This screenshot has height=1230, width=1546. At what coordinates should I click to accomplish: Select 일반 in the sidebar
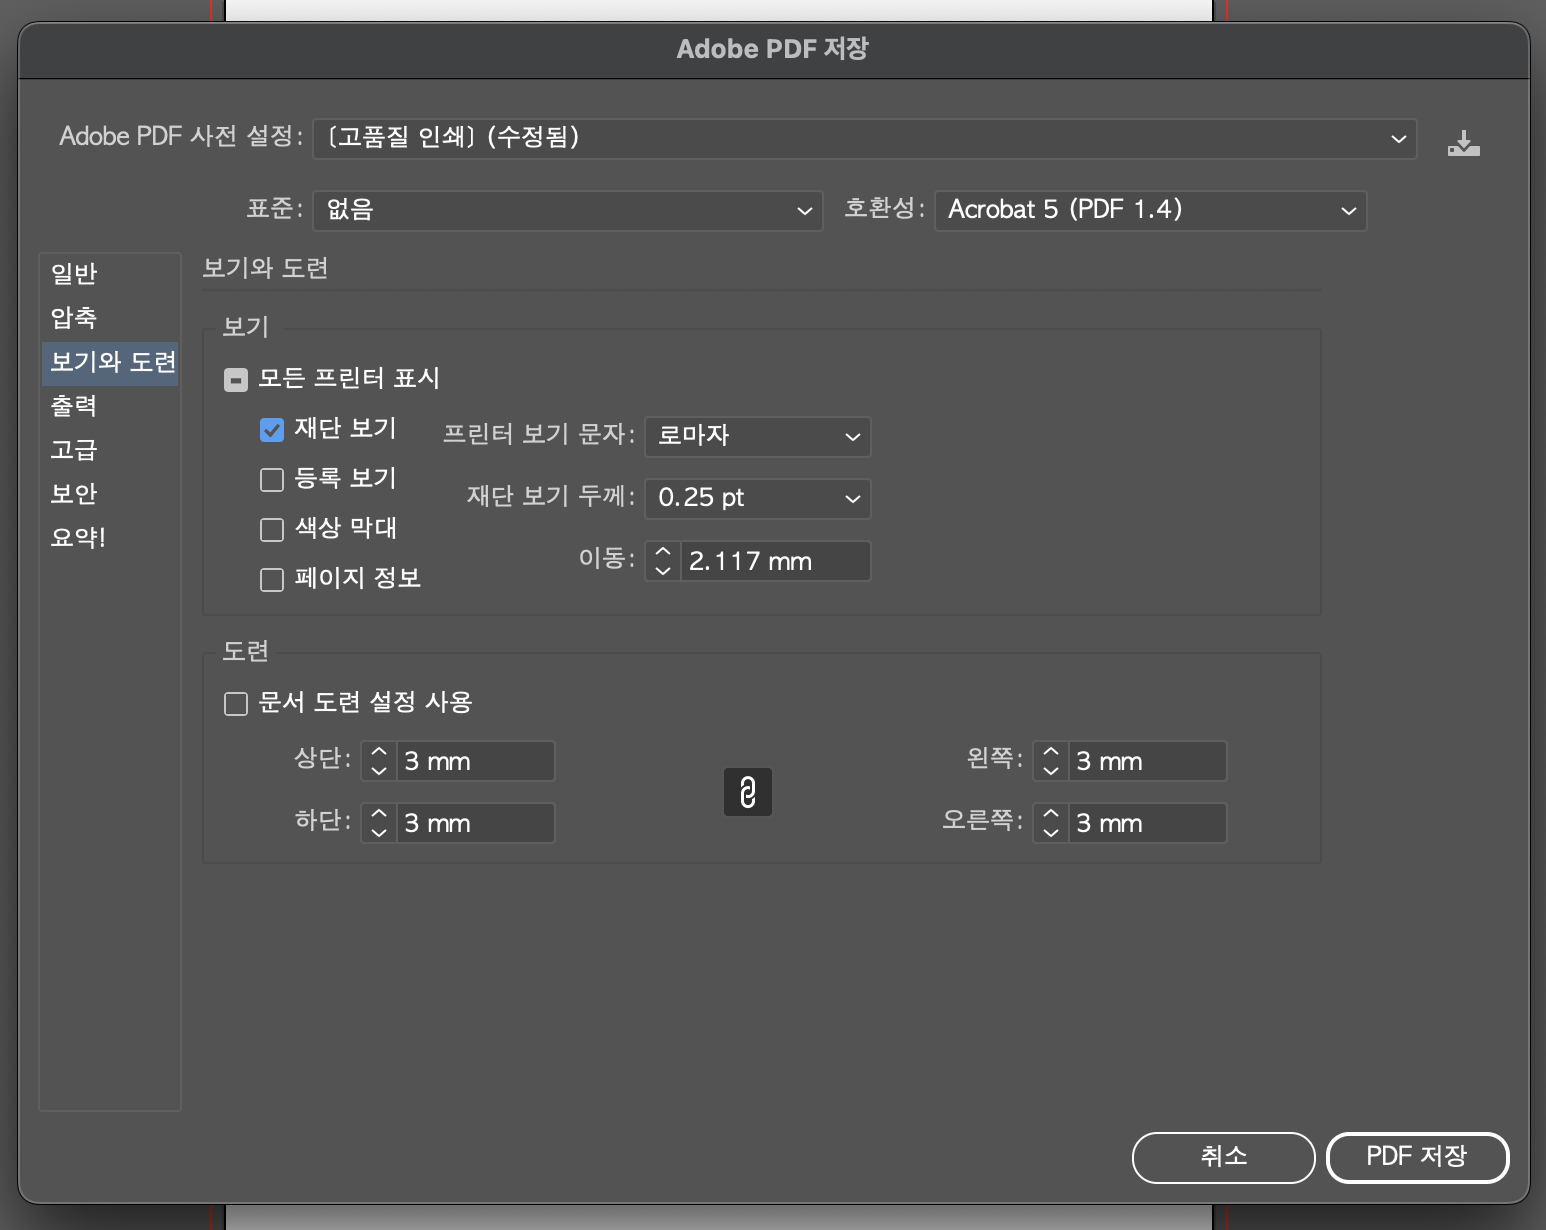110,274
